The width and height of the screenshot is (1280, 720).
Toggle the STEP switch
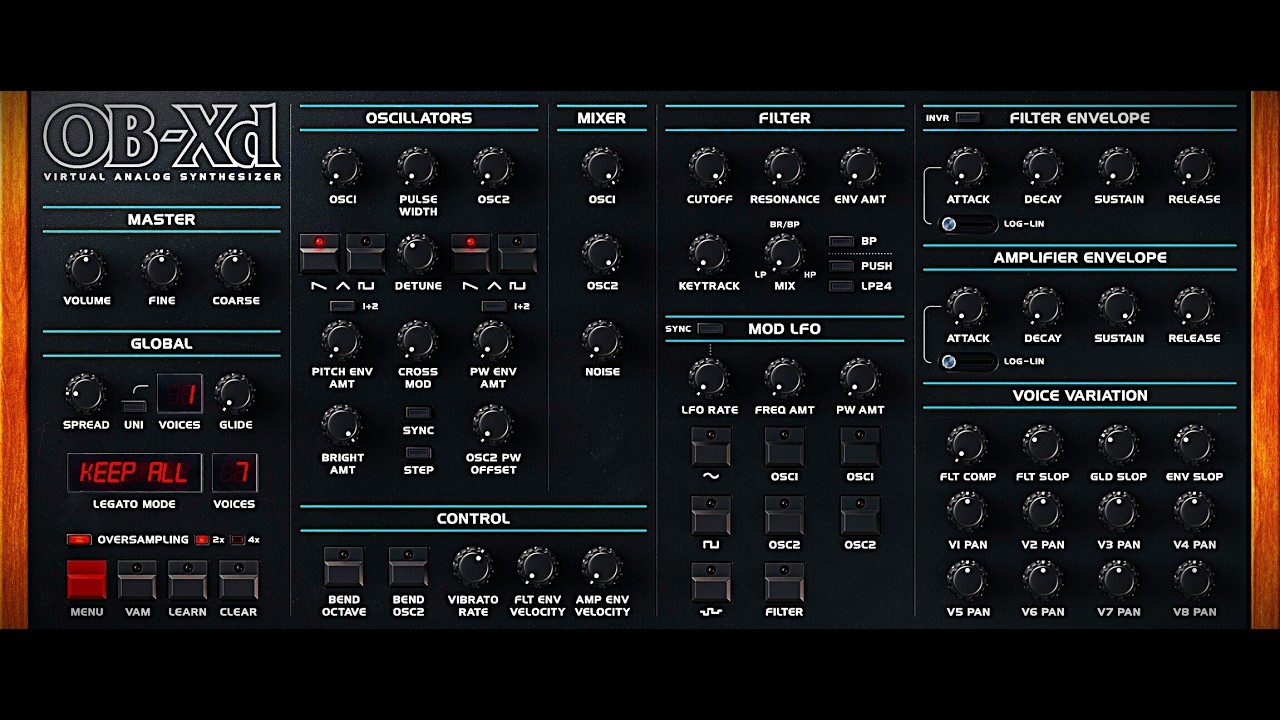(418, 453)
